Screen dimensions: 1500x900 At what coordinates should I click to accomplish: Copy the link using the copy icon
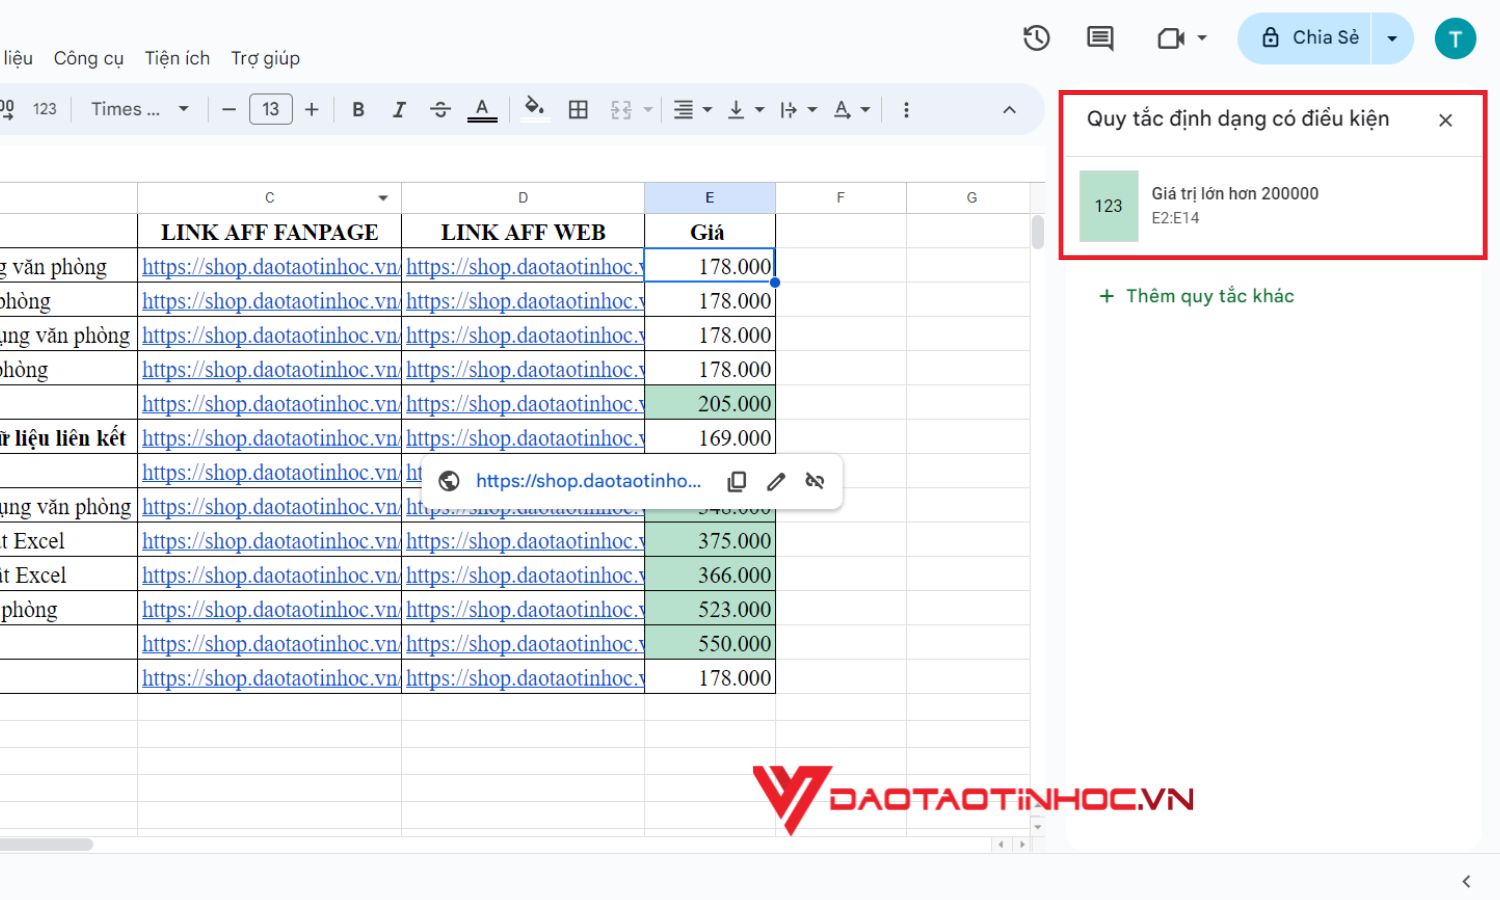pyautogui.click(x=736, y=481)
